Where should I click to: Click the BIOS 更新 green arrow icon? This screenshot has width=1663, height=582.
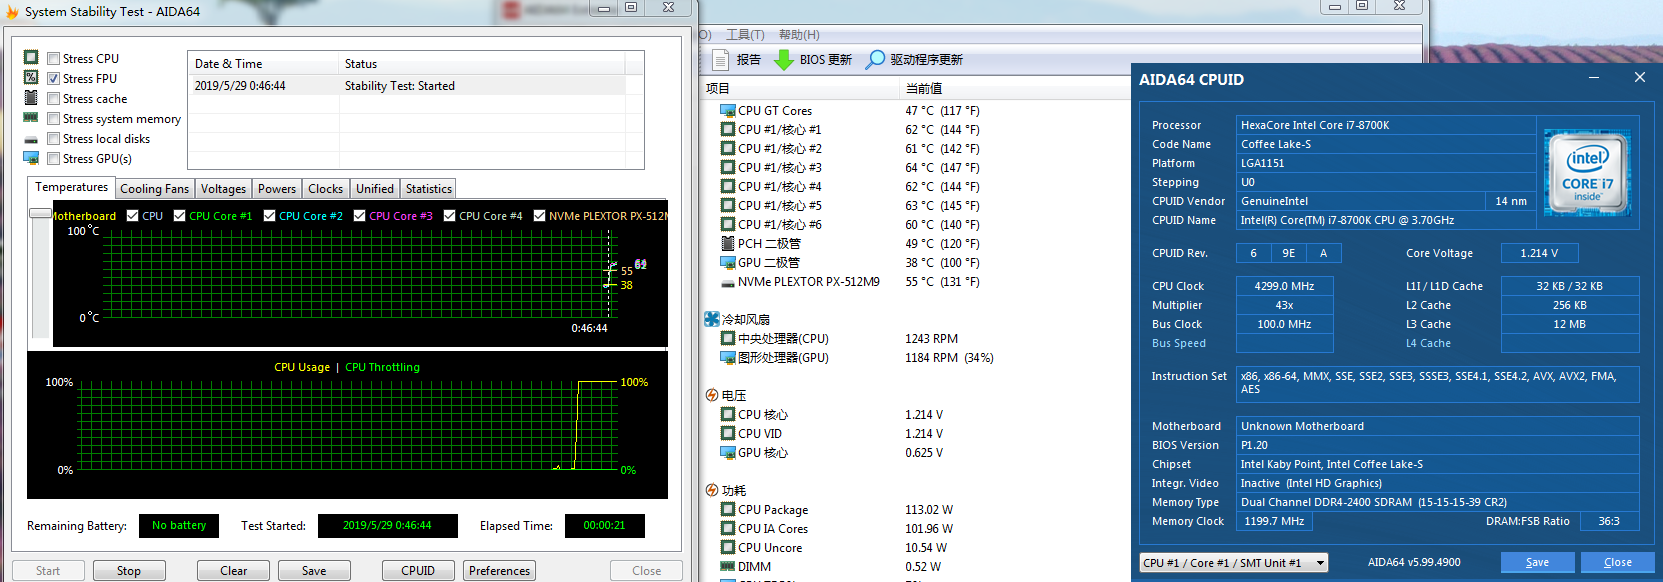(784, 60)
